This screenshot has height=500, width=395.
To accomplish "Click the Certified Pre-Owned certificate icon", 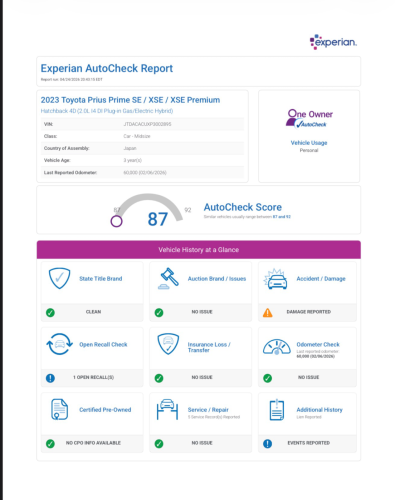I will coord(59,409).
